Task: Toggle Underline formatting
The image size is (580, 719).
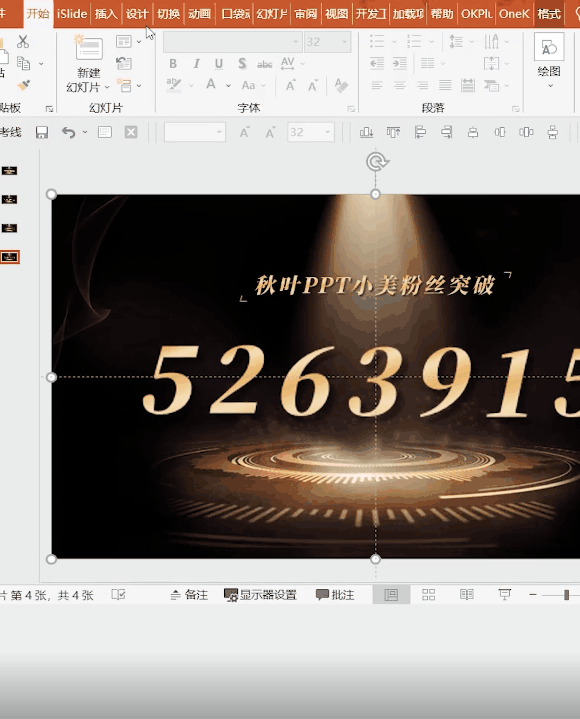Action: point(219,64)
